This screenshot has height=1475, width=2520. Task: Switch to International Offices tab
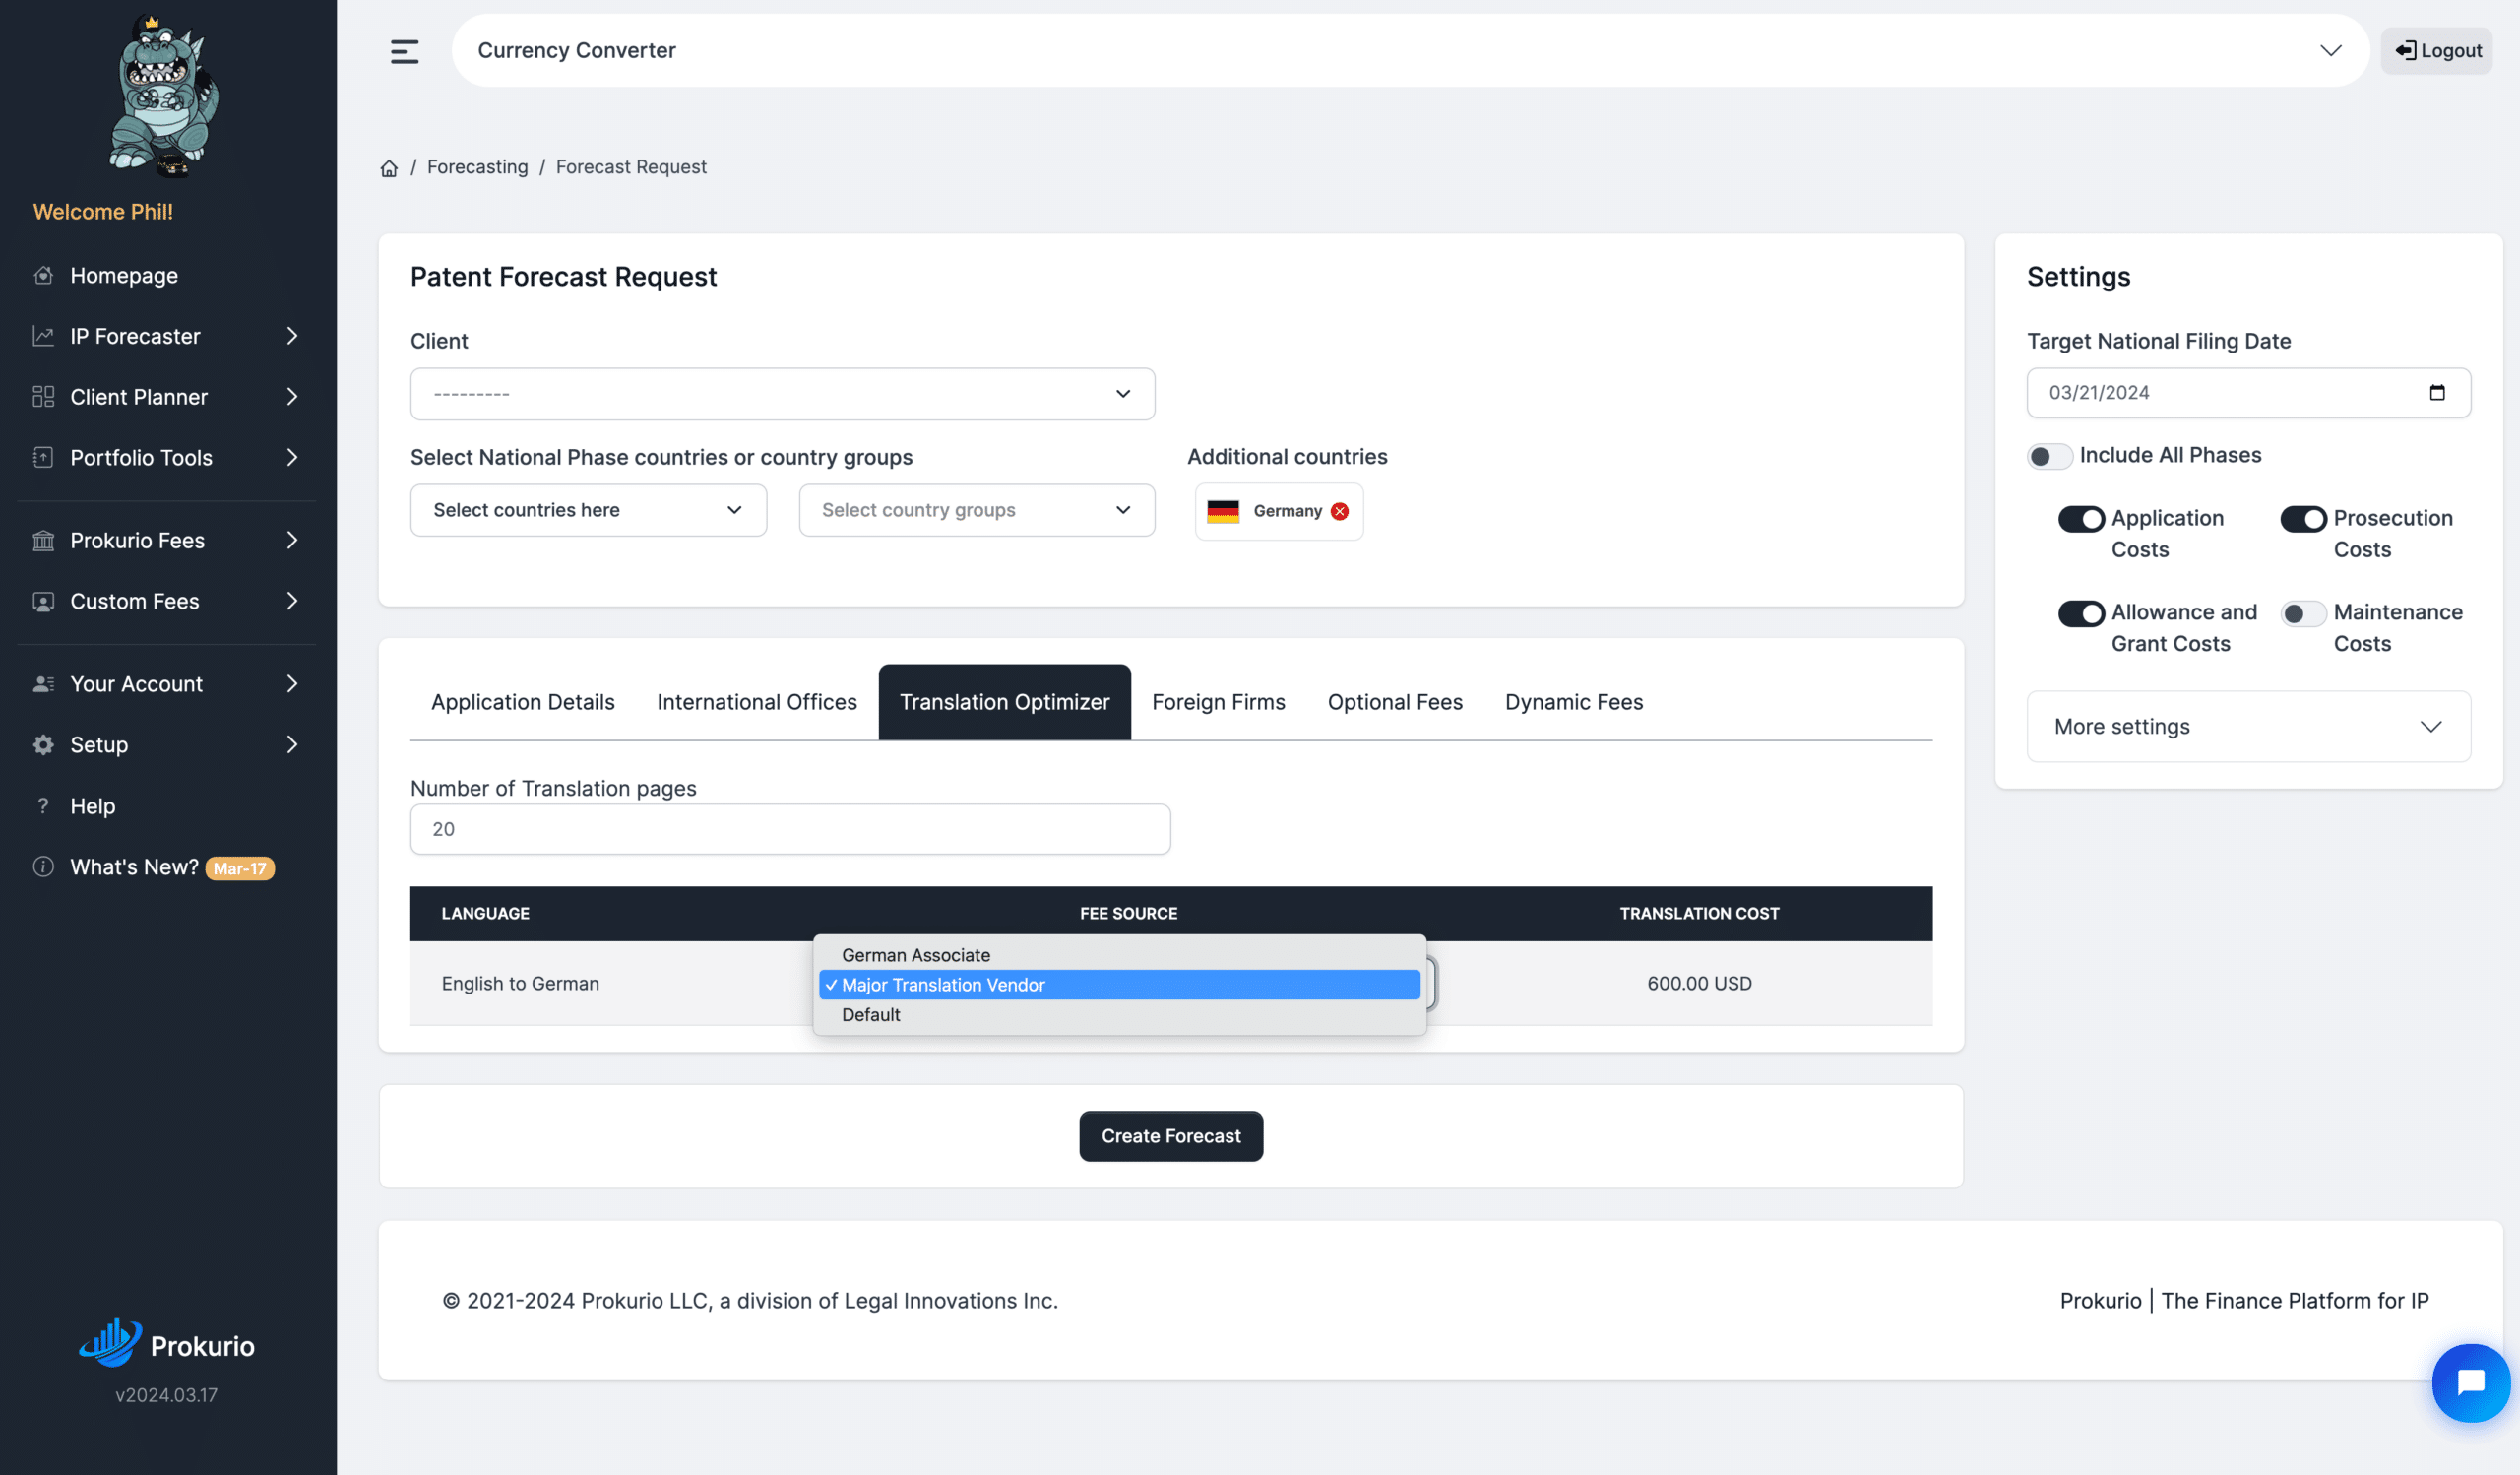(x=756, y=702)
